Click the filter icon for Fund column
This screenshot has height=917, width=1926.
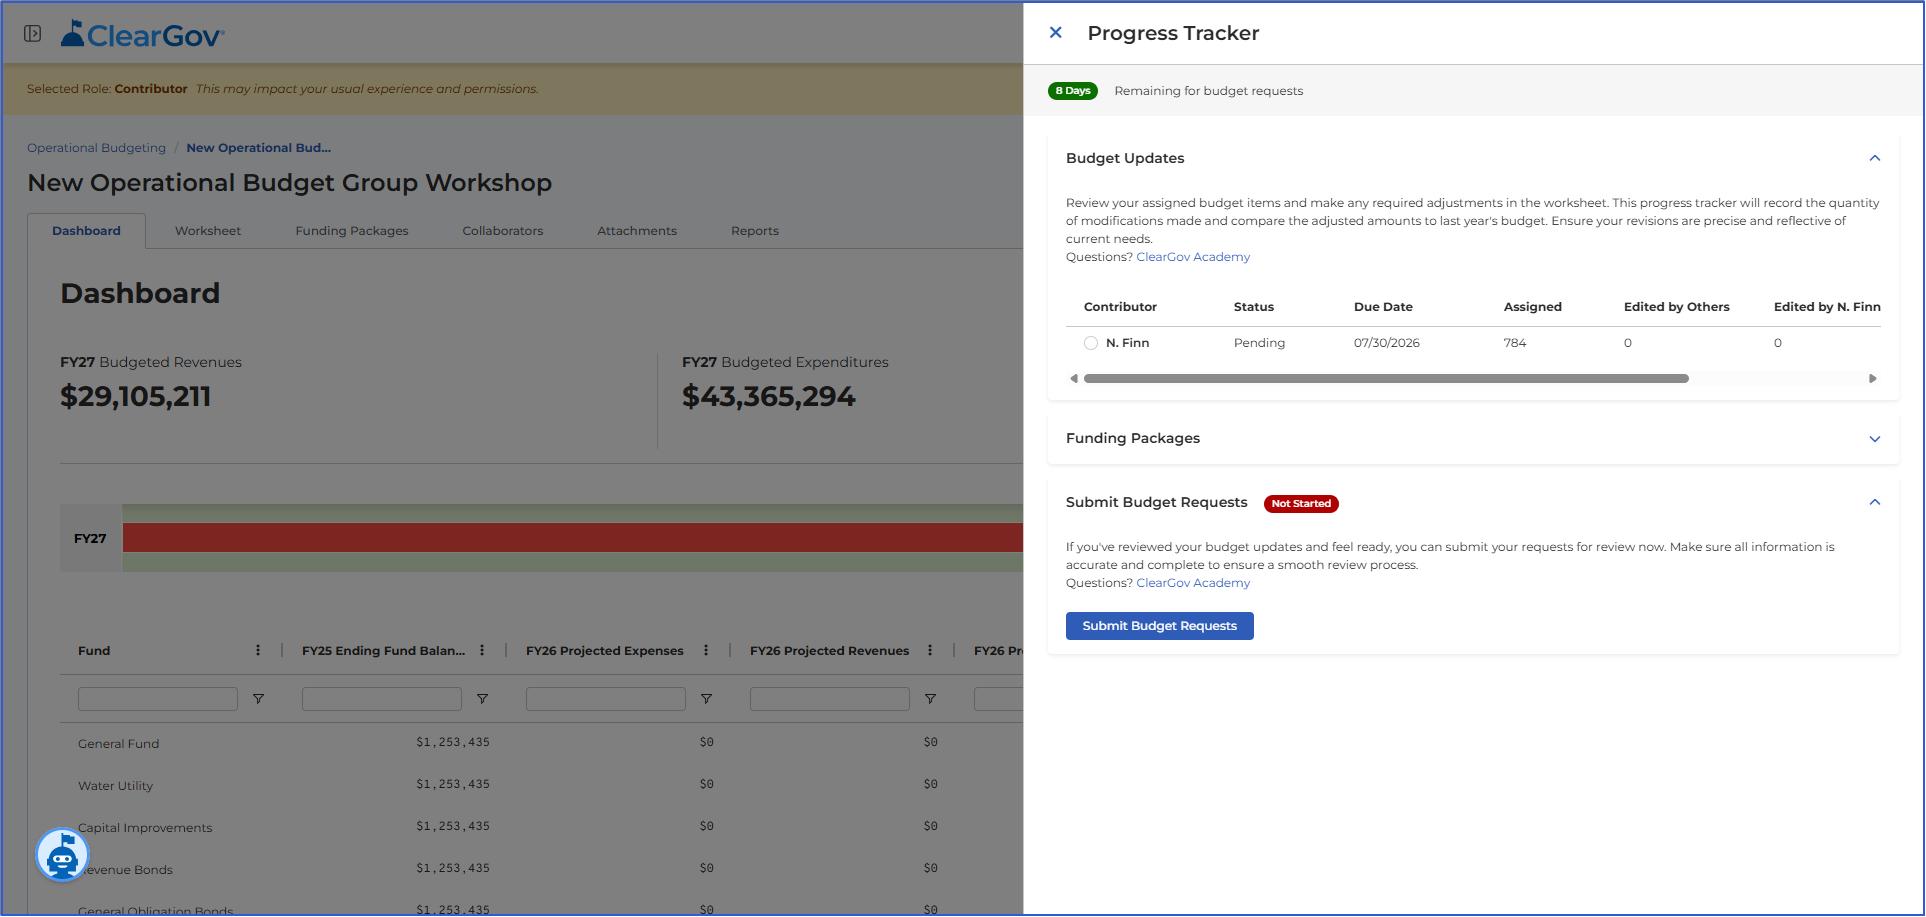tap(258, 699)
